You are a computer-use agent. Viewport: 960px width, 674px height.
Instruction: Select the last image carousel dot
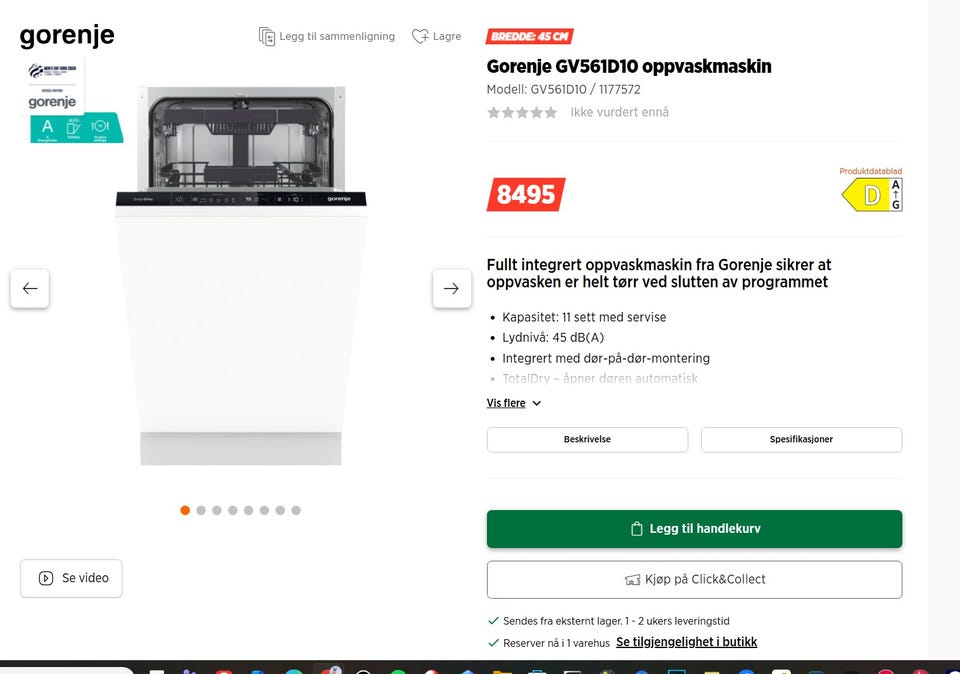296,511
